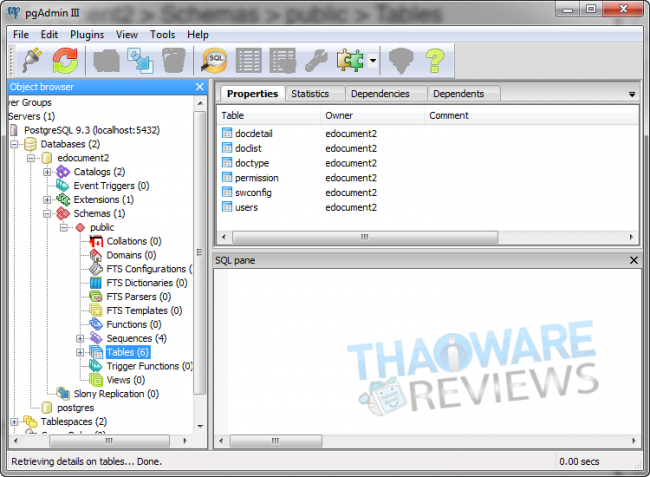This screenshot has height=477, width=650.
Task: Click the Domains node icon
Action: (x=96, y=255)
